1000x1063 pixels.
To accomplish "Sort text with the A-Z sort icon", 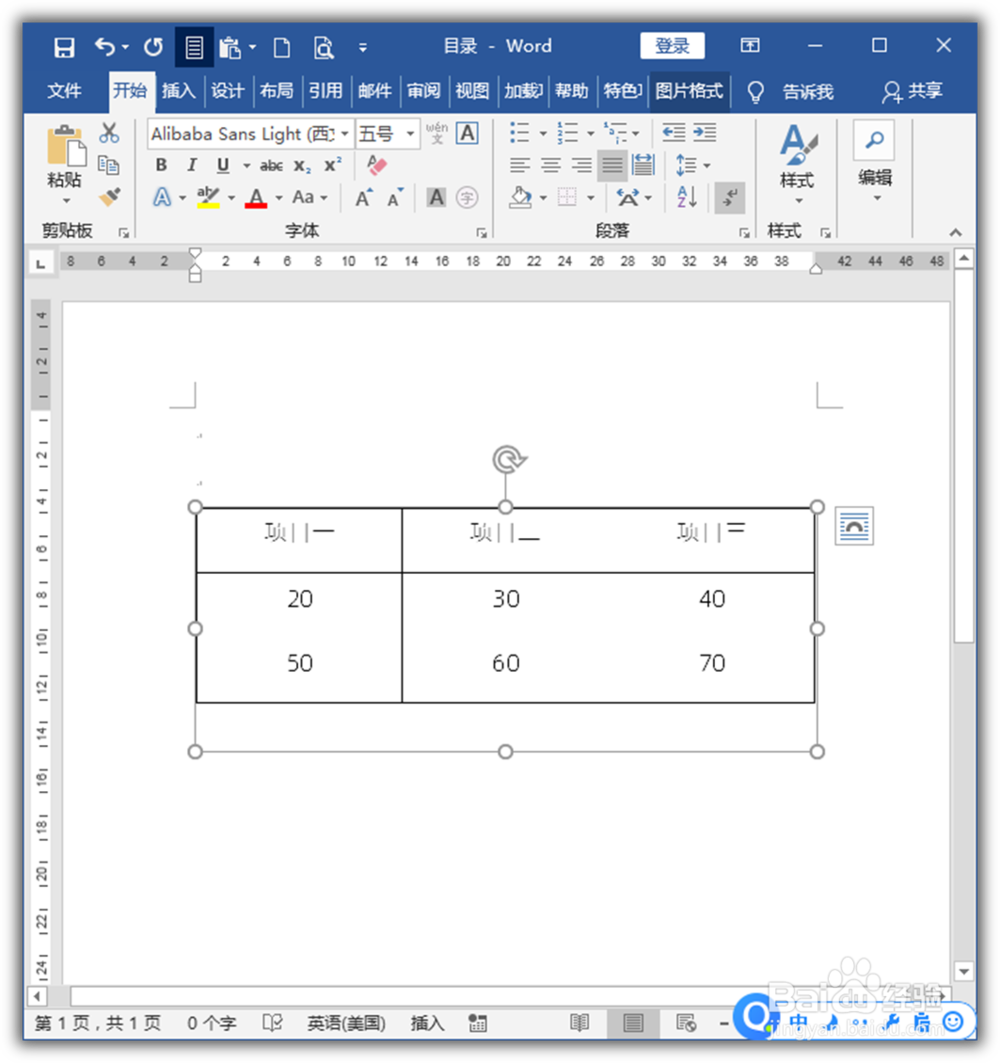I will click(687, 197).
